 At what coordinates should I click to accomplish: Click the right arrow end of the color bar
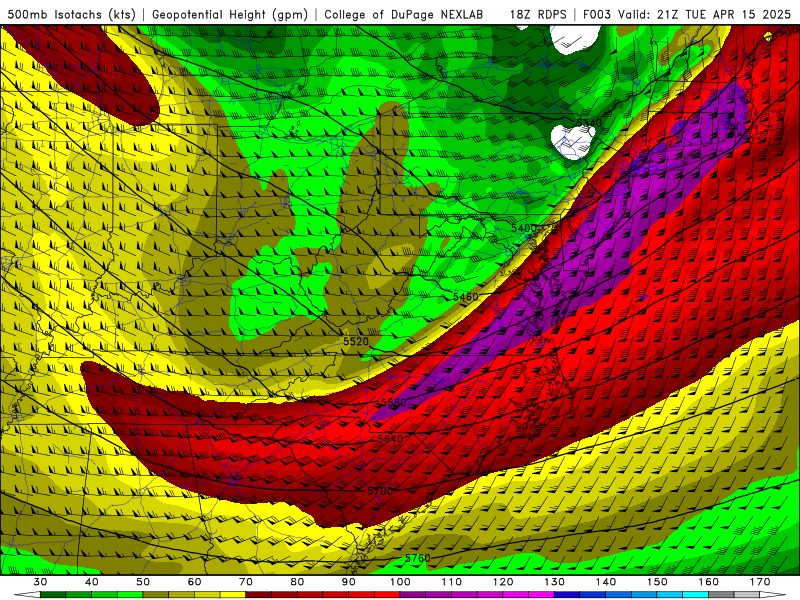(773, 595)
